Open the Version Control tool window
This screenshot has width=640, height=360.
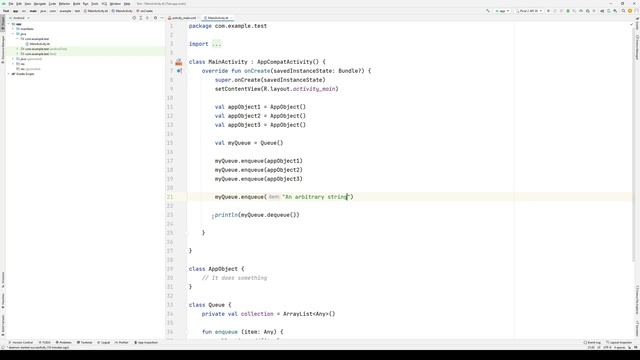click(21, 342)
